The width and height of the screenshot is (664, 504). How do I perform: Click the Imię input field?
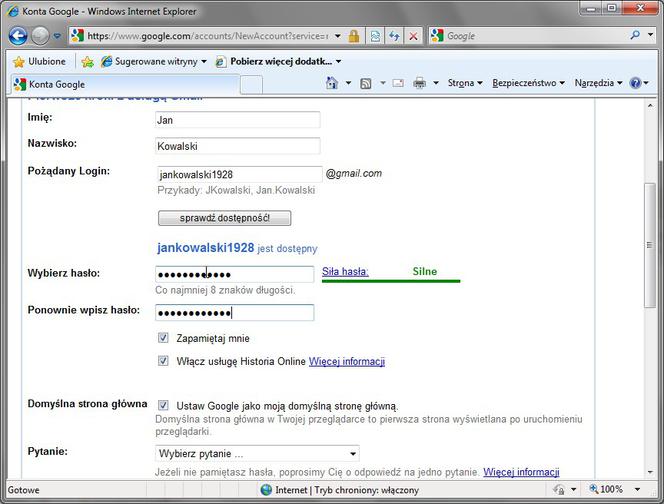pyautogui.click(x=238, y=119)
